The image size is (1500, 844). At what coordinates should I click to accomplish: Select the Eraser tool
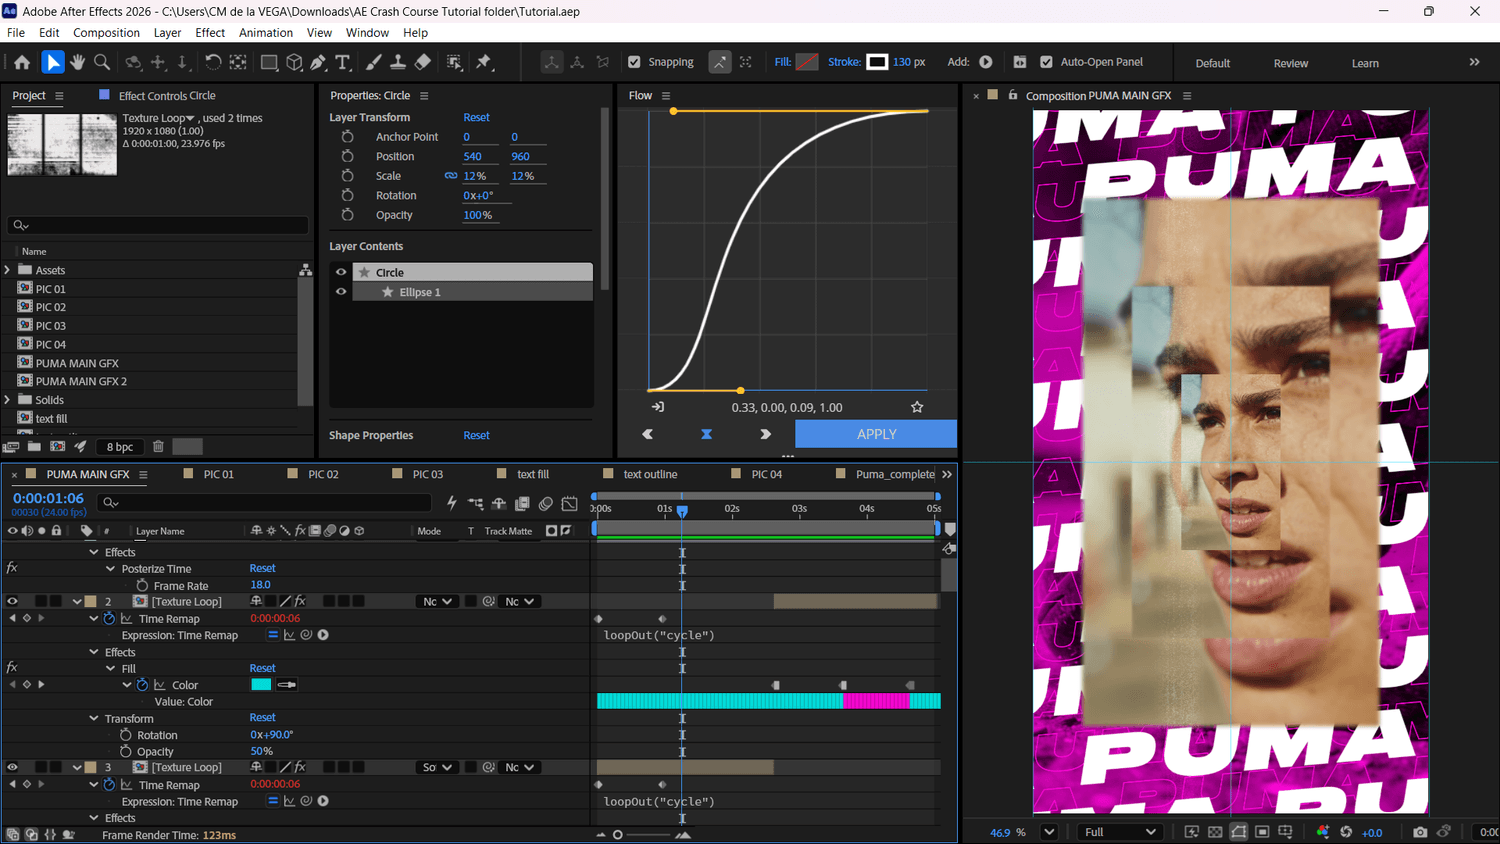click(423, 62)
